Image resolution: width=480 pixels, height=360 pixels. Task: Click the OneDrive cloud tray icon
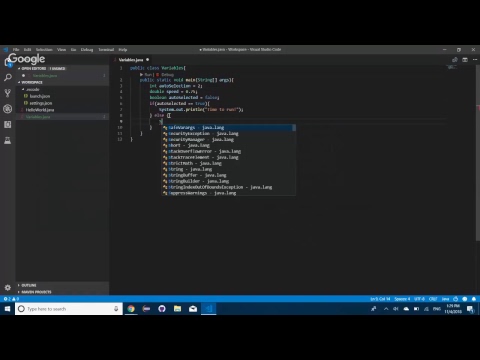pos(406,309)
